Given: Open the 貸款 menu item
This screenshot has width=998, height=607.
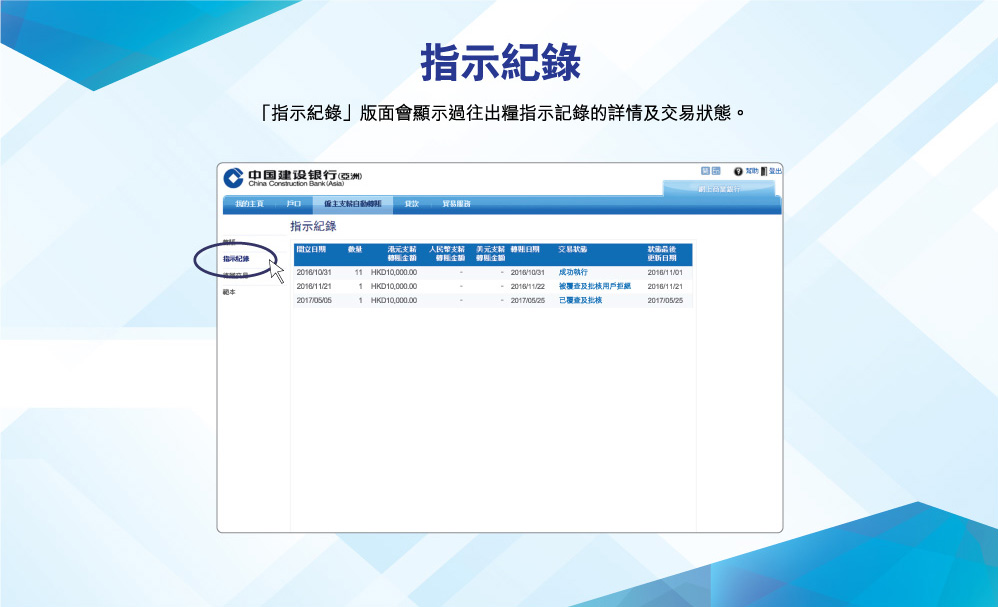Looking at the screenshot, I should pos(411,204).
